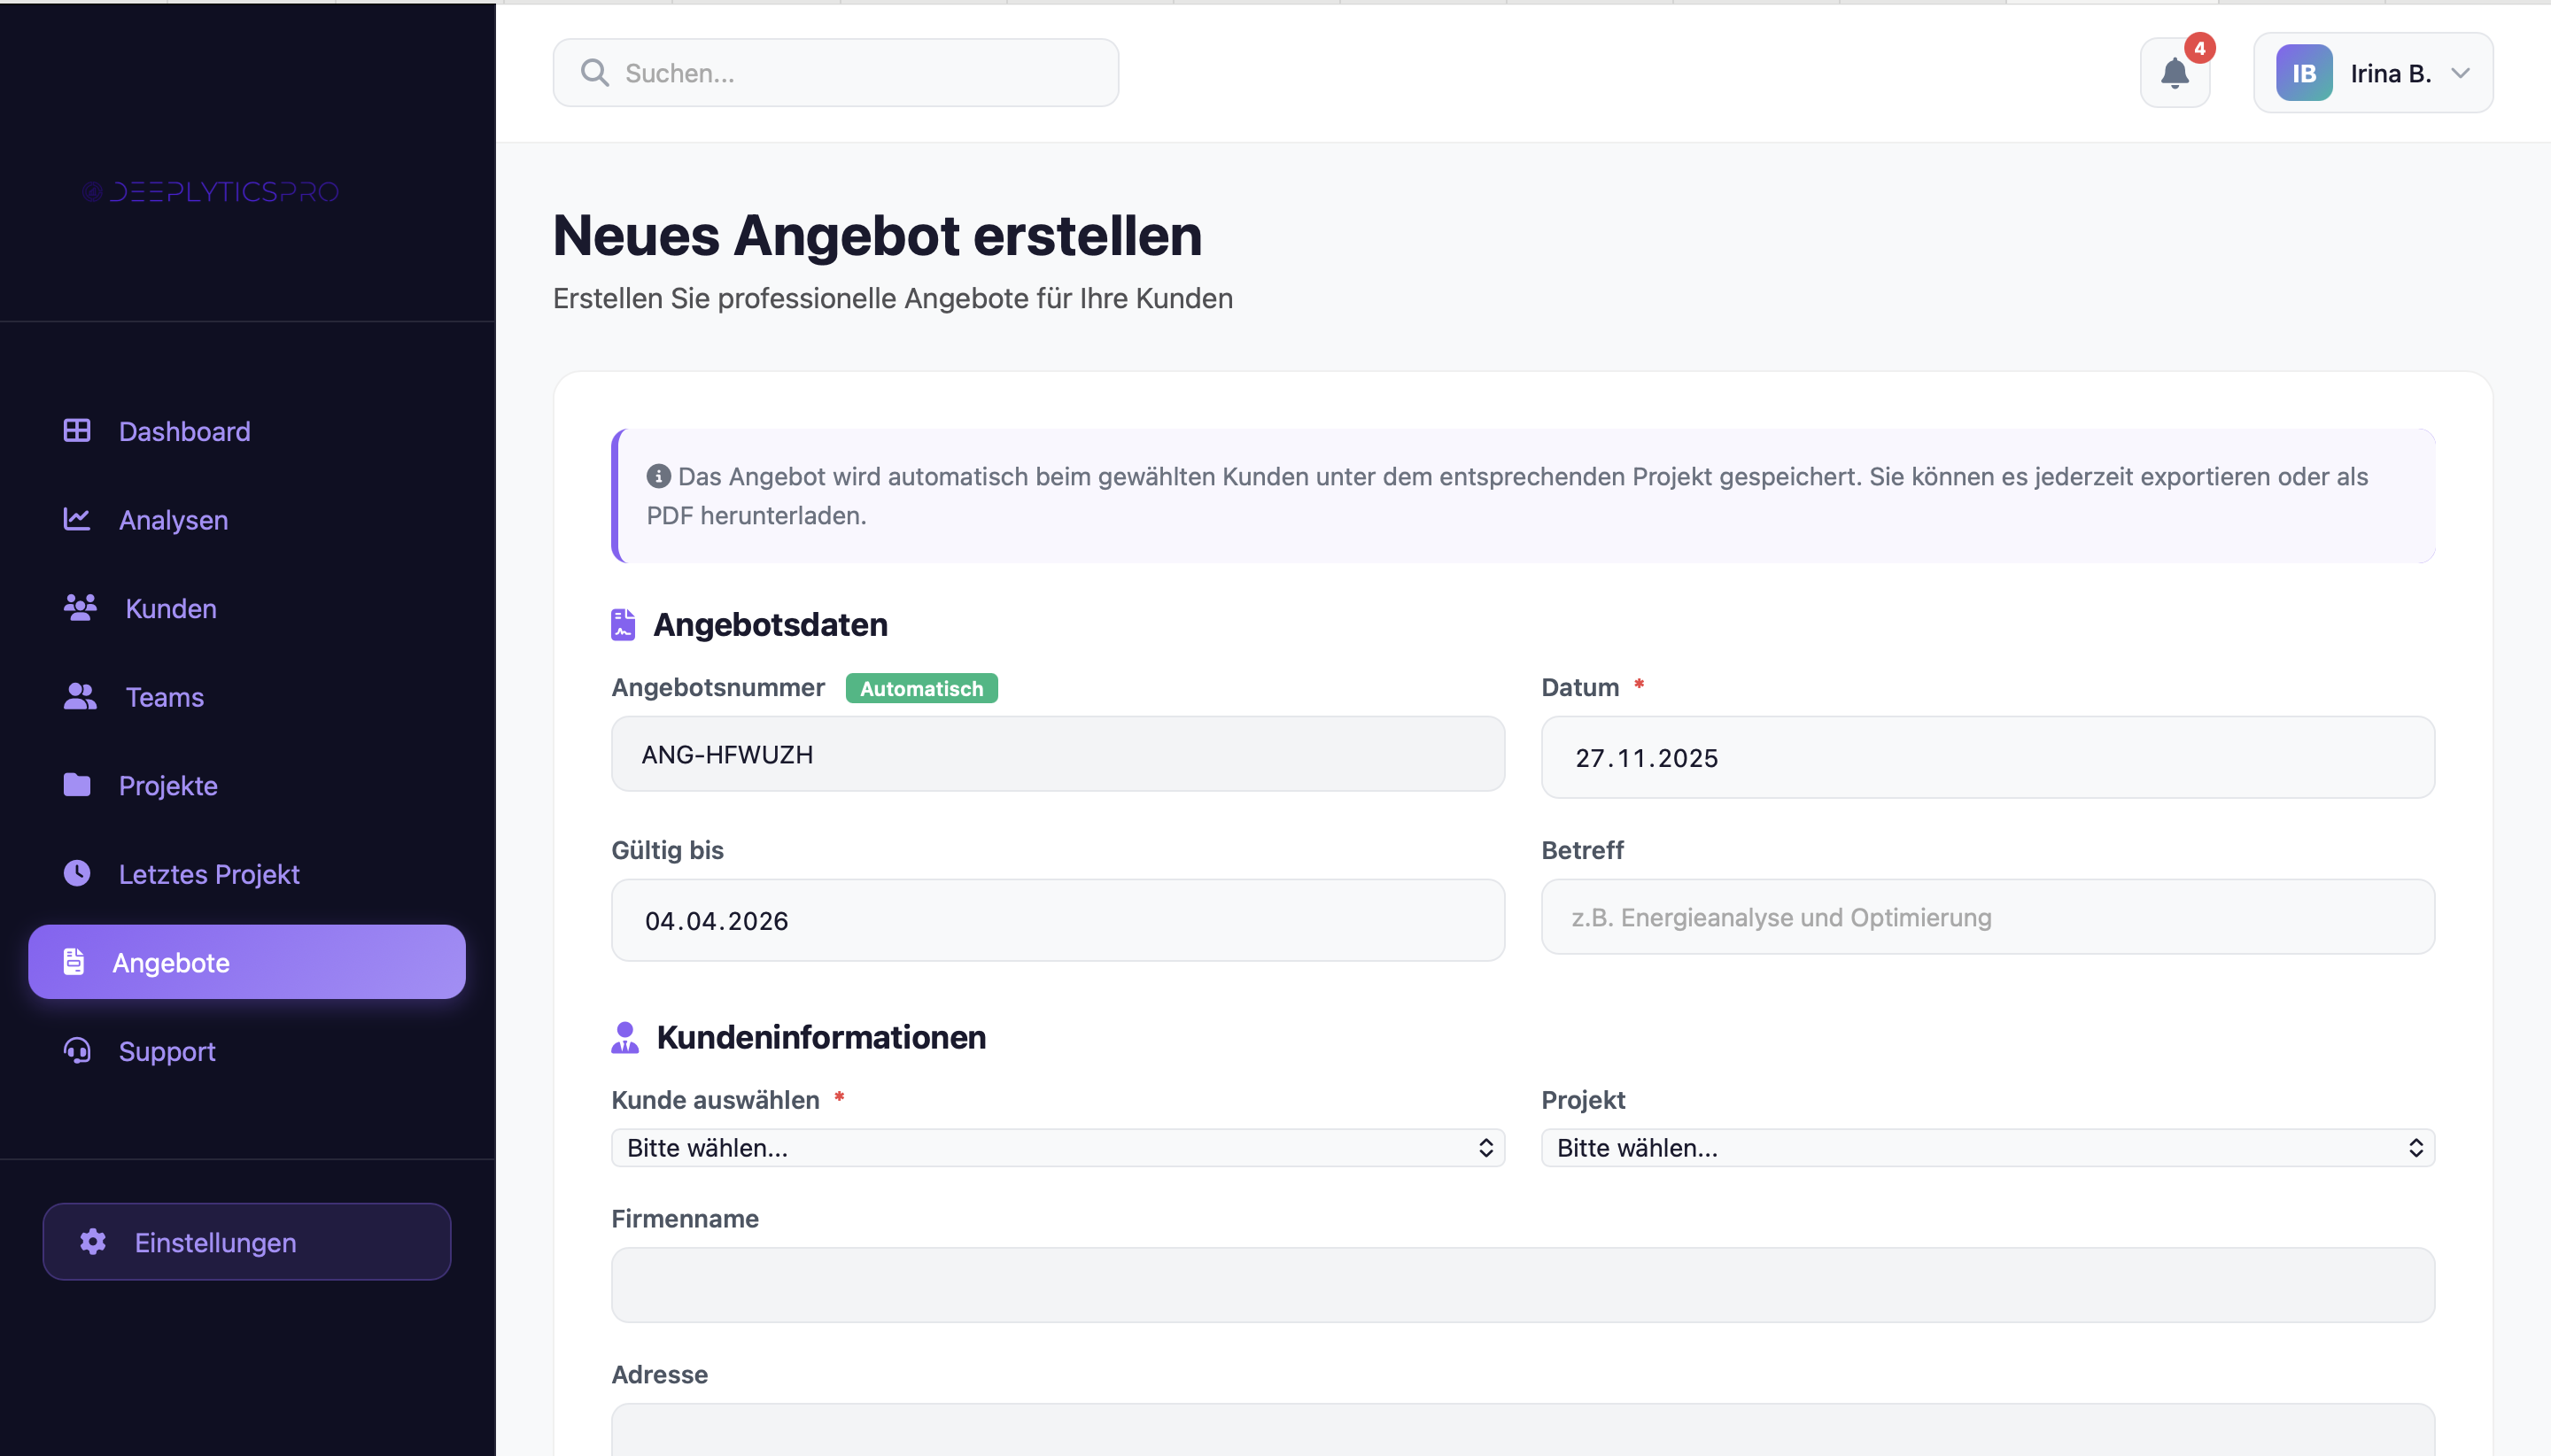The height and width of the screenshot is (1456, 2551).
Task: Click the Gültig bis field 04.04.2026
Action: pos(1058,920)
